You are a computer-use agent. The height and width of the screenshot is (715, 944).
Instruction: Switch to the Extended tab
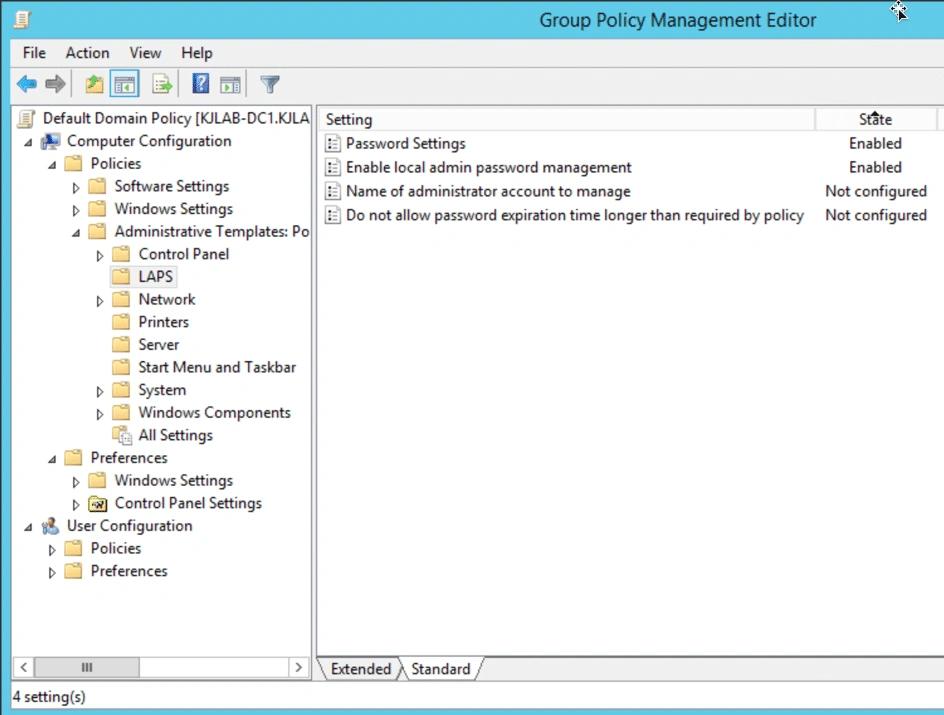point(361,669)
